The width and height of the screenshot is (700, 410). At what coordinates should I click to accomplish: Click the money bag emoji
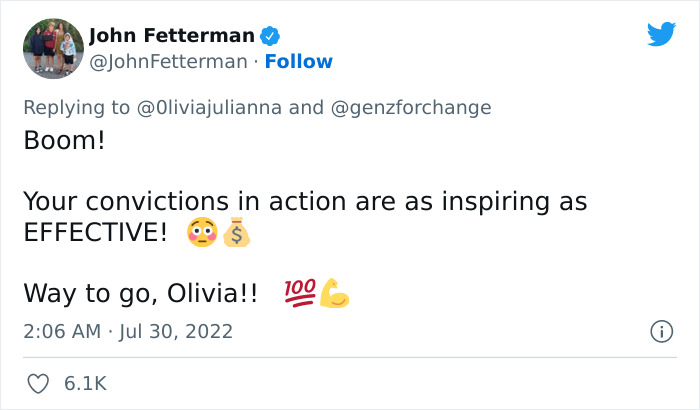pyautogui.click(x=236, y=234)
